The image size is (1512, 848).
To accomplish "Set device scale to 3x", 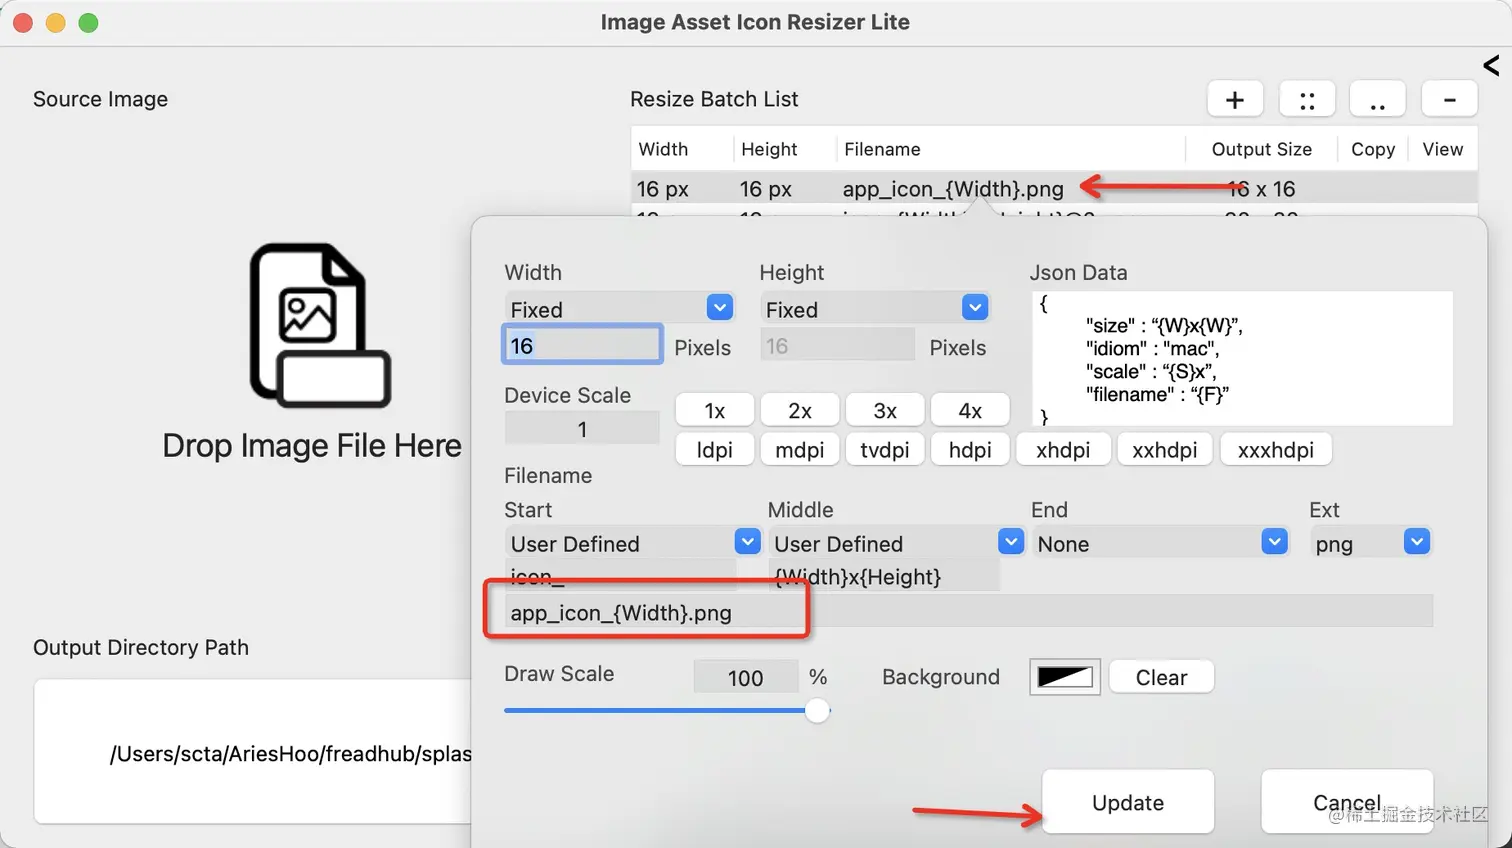I will coord(885,410).
